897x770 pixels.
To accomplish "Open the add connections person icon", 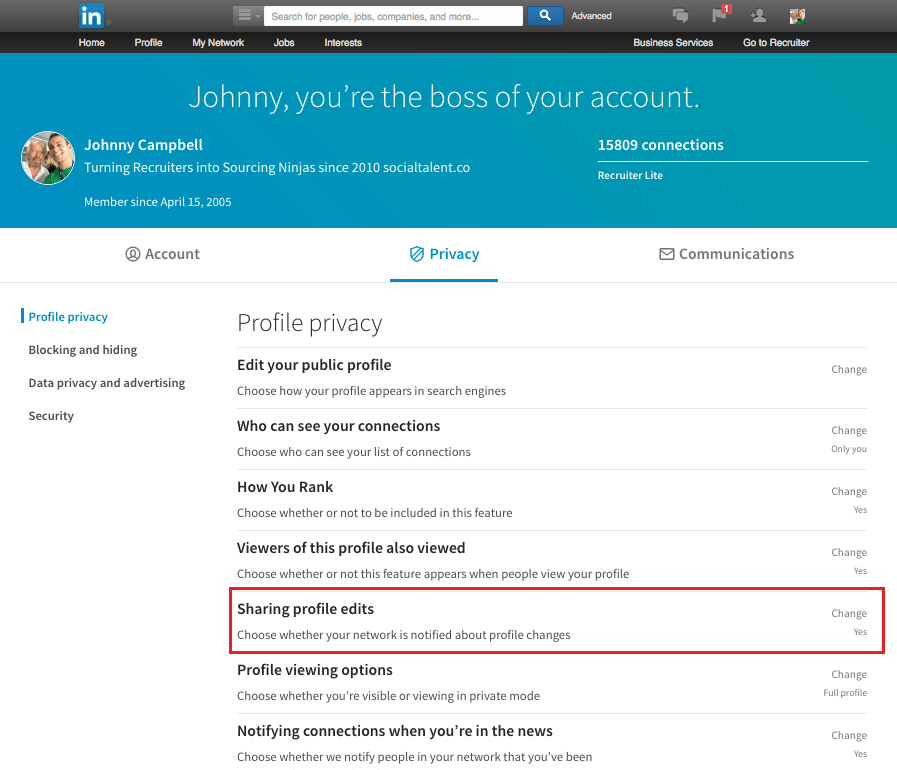I will pos(759,15).
